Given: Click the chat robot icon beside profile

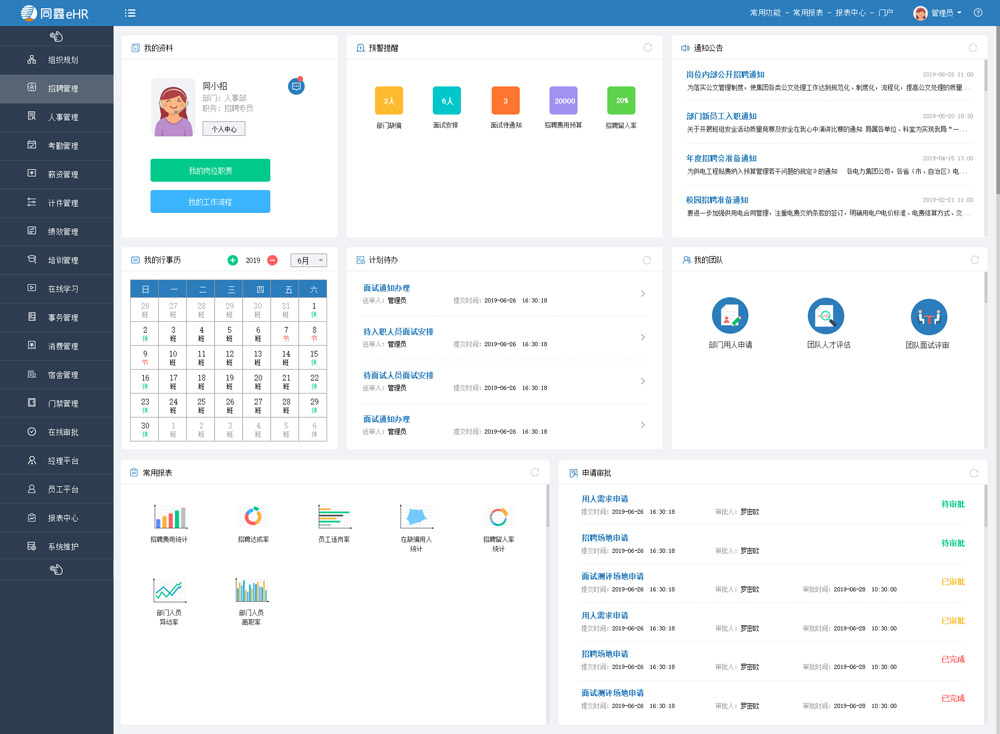Looking at the screenshot, I should [x=296, y=86].
